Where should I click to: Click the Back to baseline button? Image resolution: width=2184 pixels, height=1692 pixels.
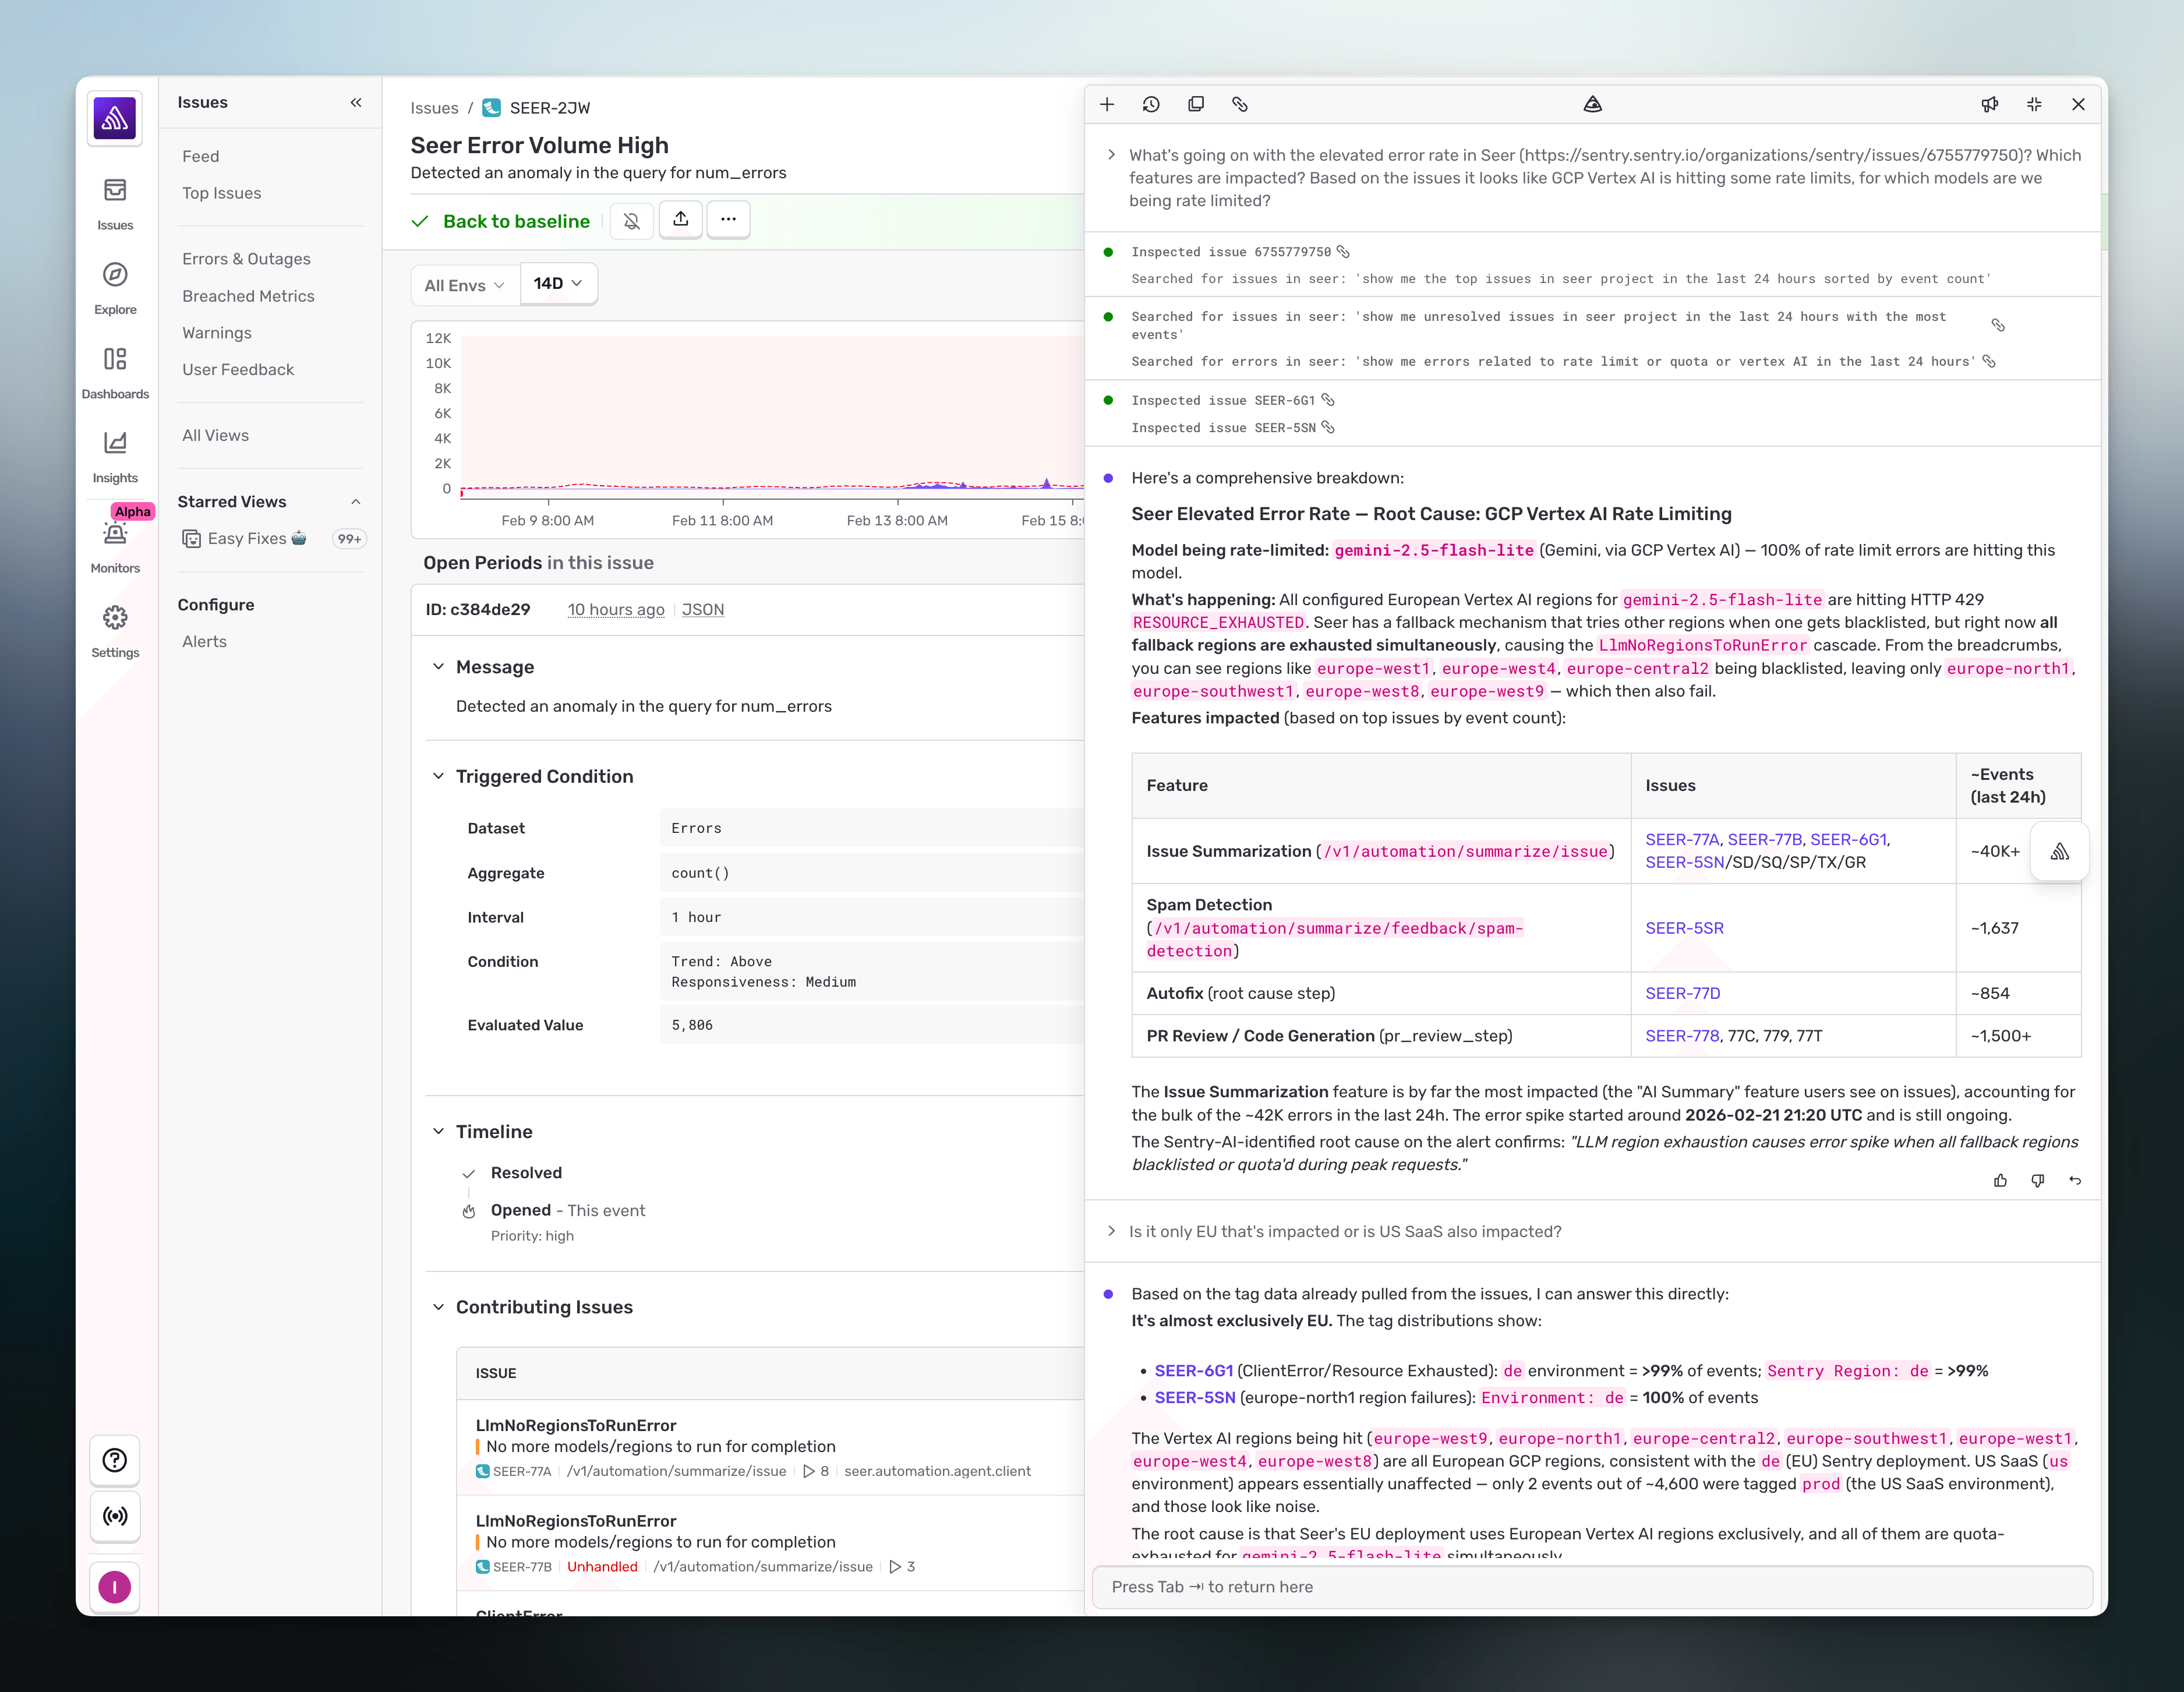point(516,221)
